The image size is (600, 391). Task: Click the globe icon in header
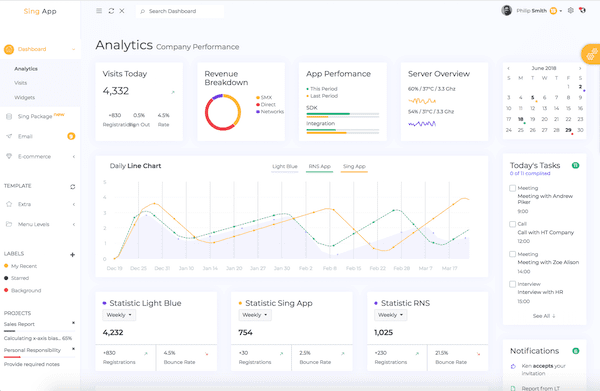[582, 10]
